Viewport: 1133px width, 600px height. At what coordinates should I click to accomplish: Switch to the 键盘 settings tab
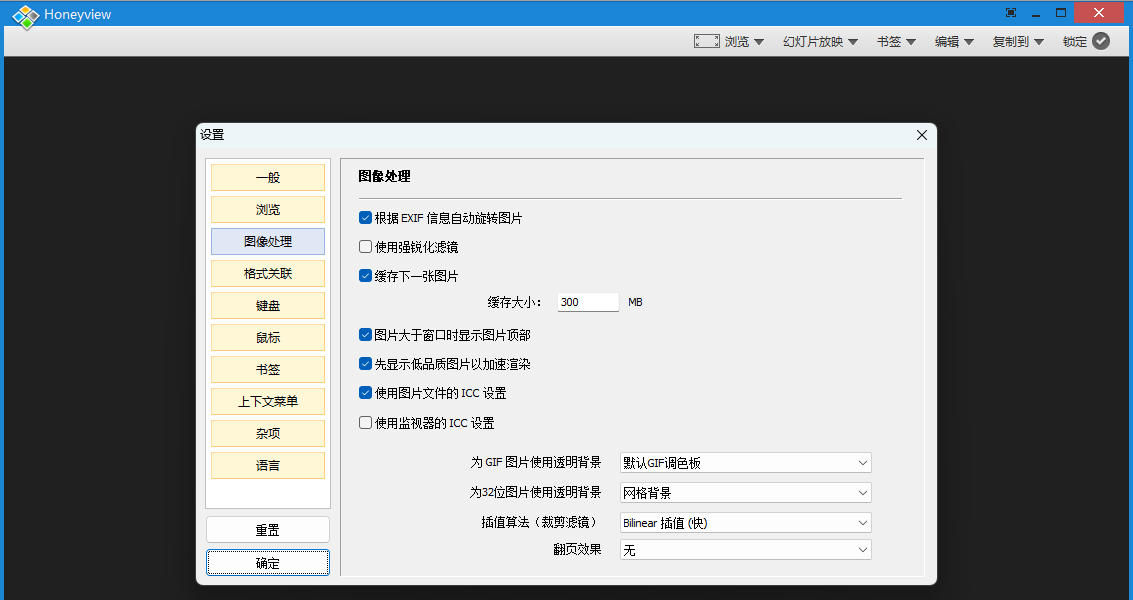click(x=268, y=305)
